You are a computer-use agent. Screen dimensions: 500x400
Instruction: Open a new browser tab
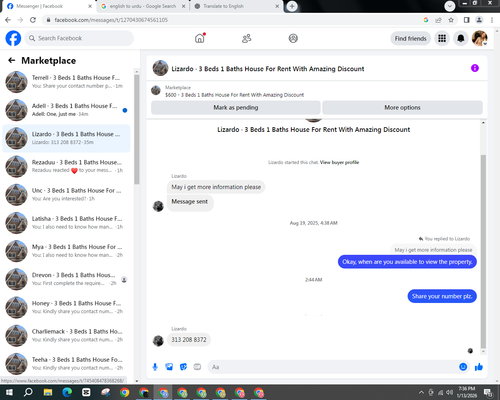(292, 6)
